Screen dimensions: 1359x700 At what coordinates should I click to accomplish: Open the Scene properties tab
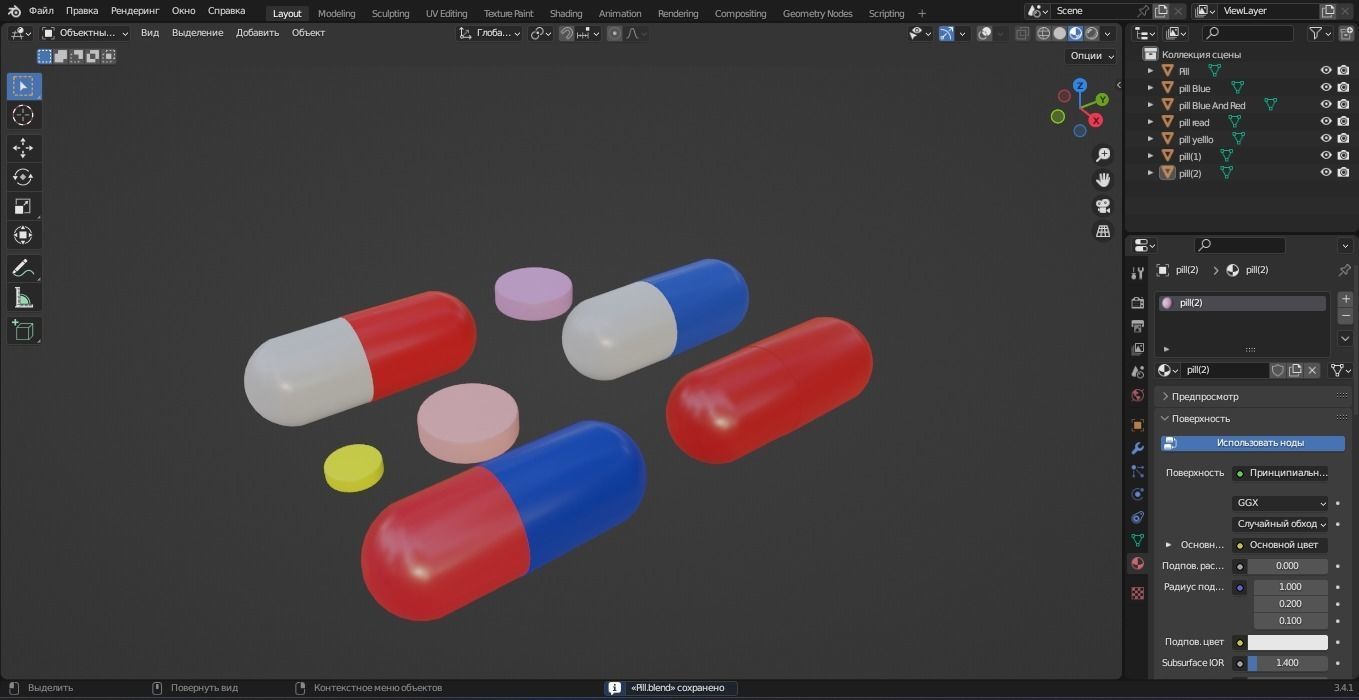click(x=1137, y=372)
